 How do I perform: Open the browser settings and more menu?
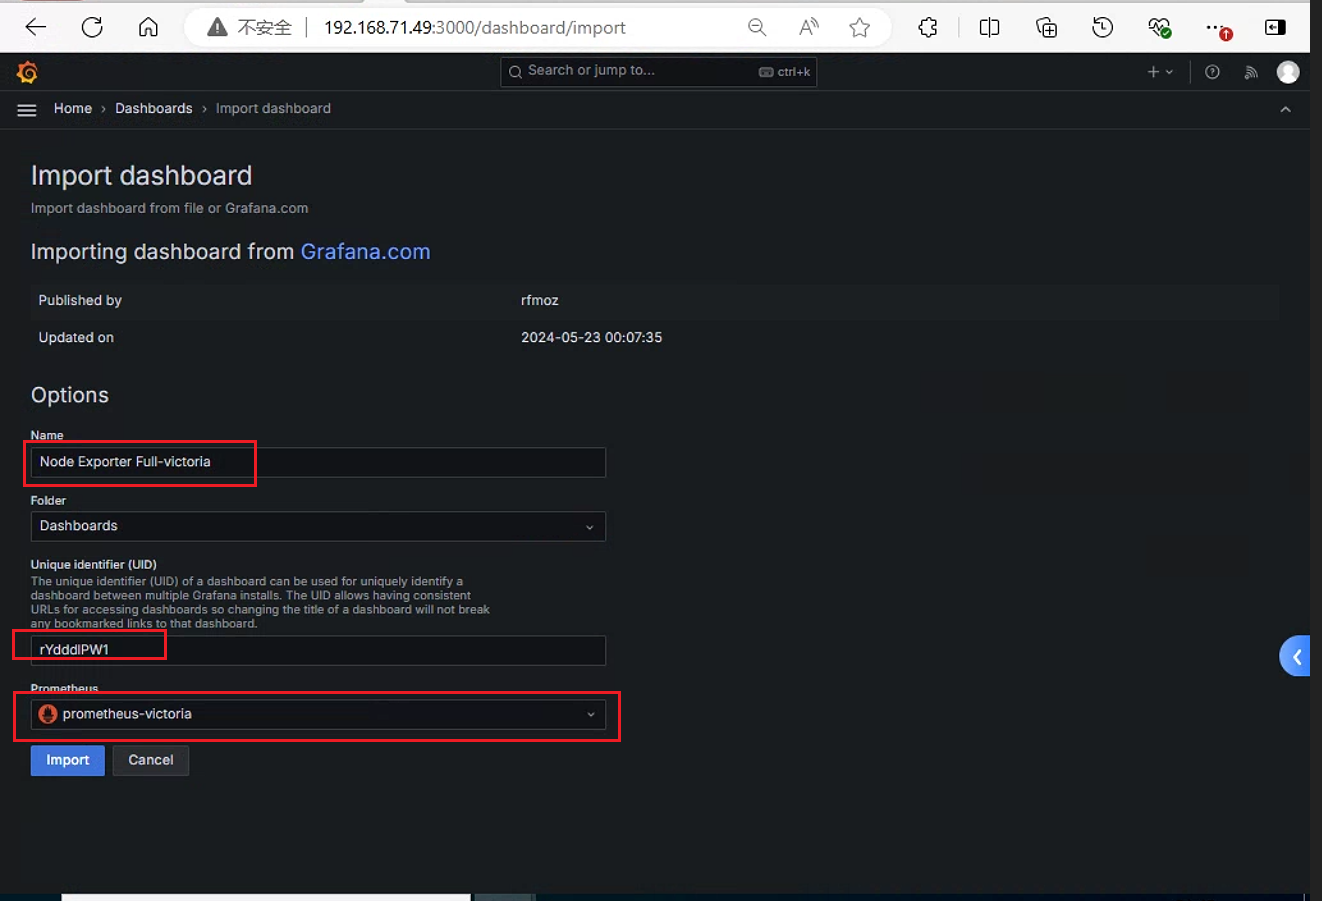(1217, 28)
